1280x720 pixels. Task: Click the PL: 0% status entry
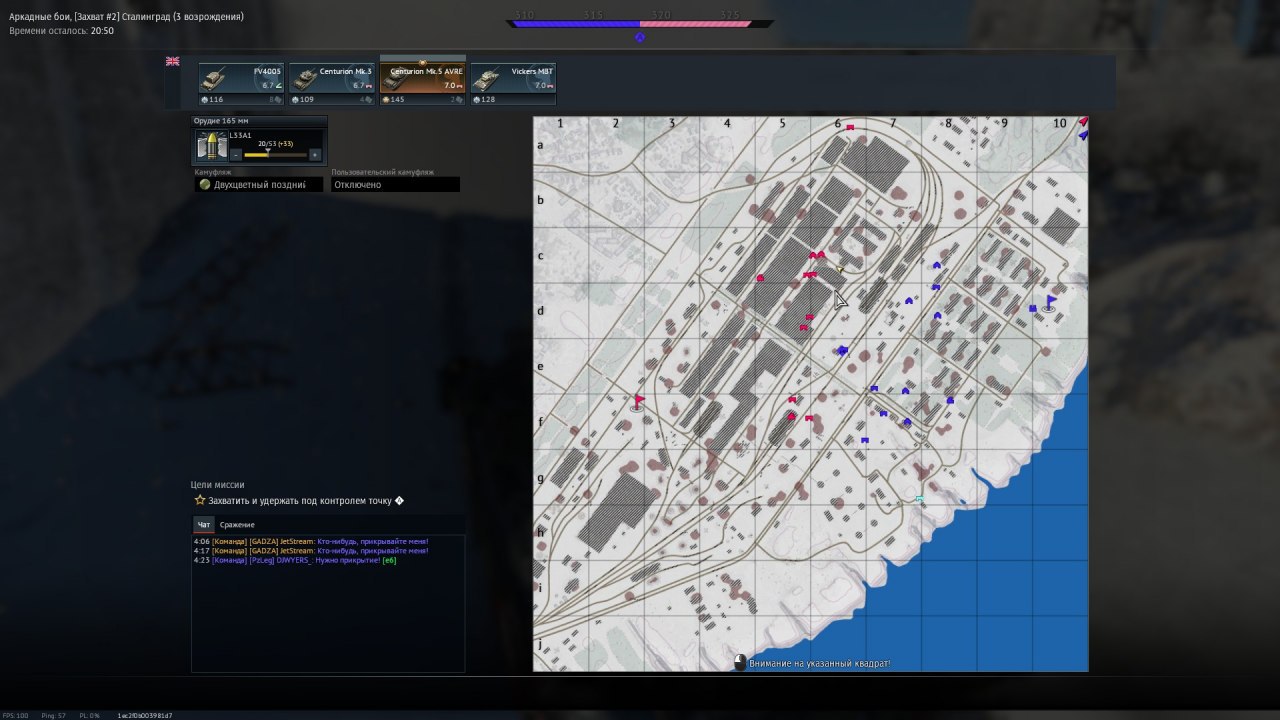89,715
